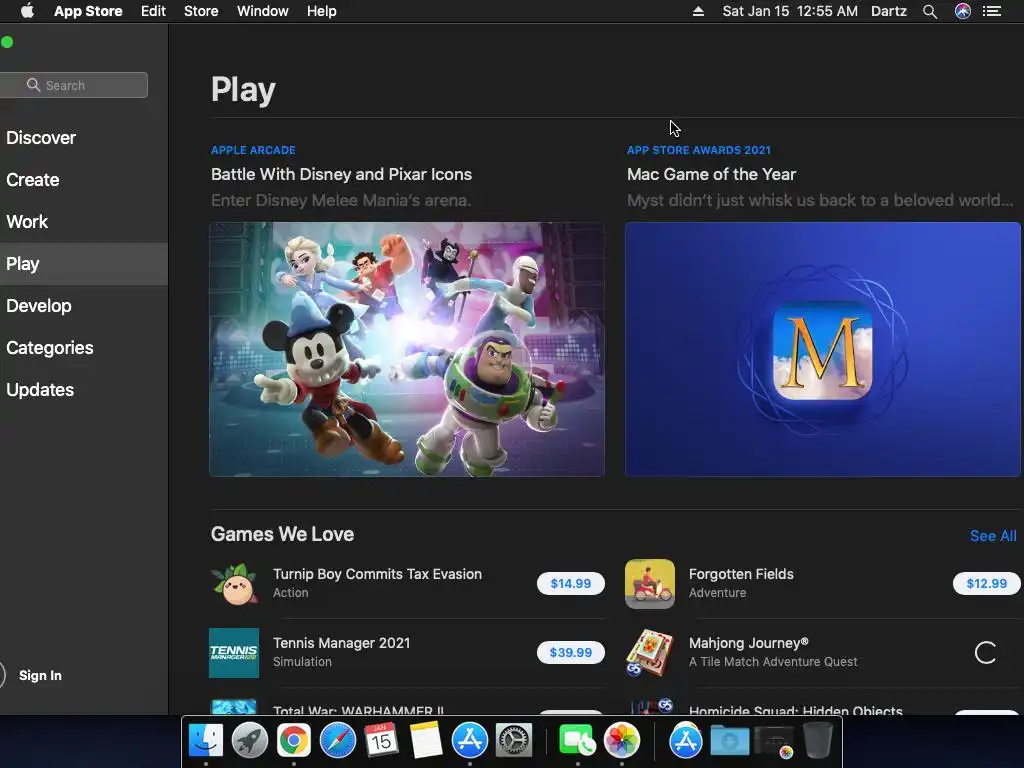1024x768 pixels.
Task: Open Siri from the menu bar
Action: pos(963,11)
